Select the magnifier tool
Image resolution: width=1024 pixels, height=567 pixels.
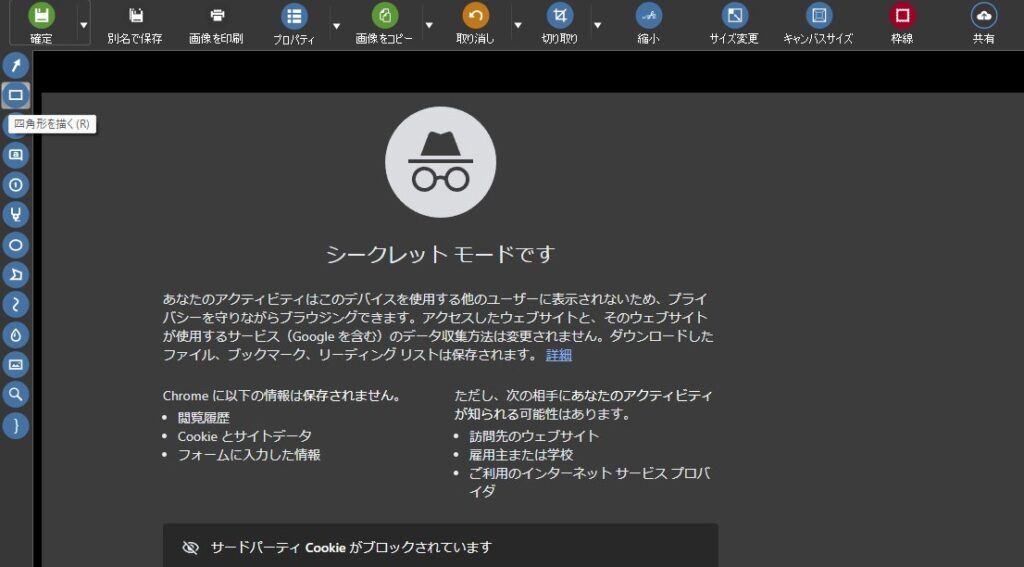pos(16,395)
